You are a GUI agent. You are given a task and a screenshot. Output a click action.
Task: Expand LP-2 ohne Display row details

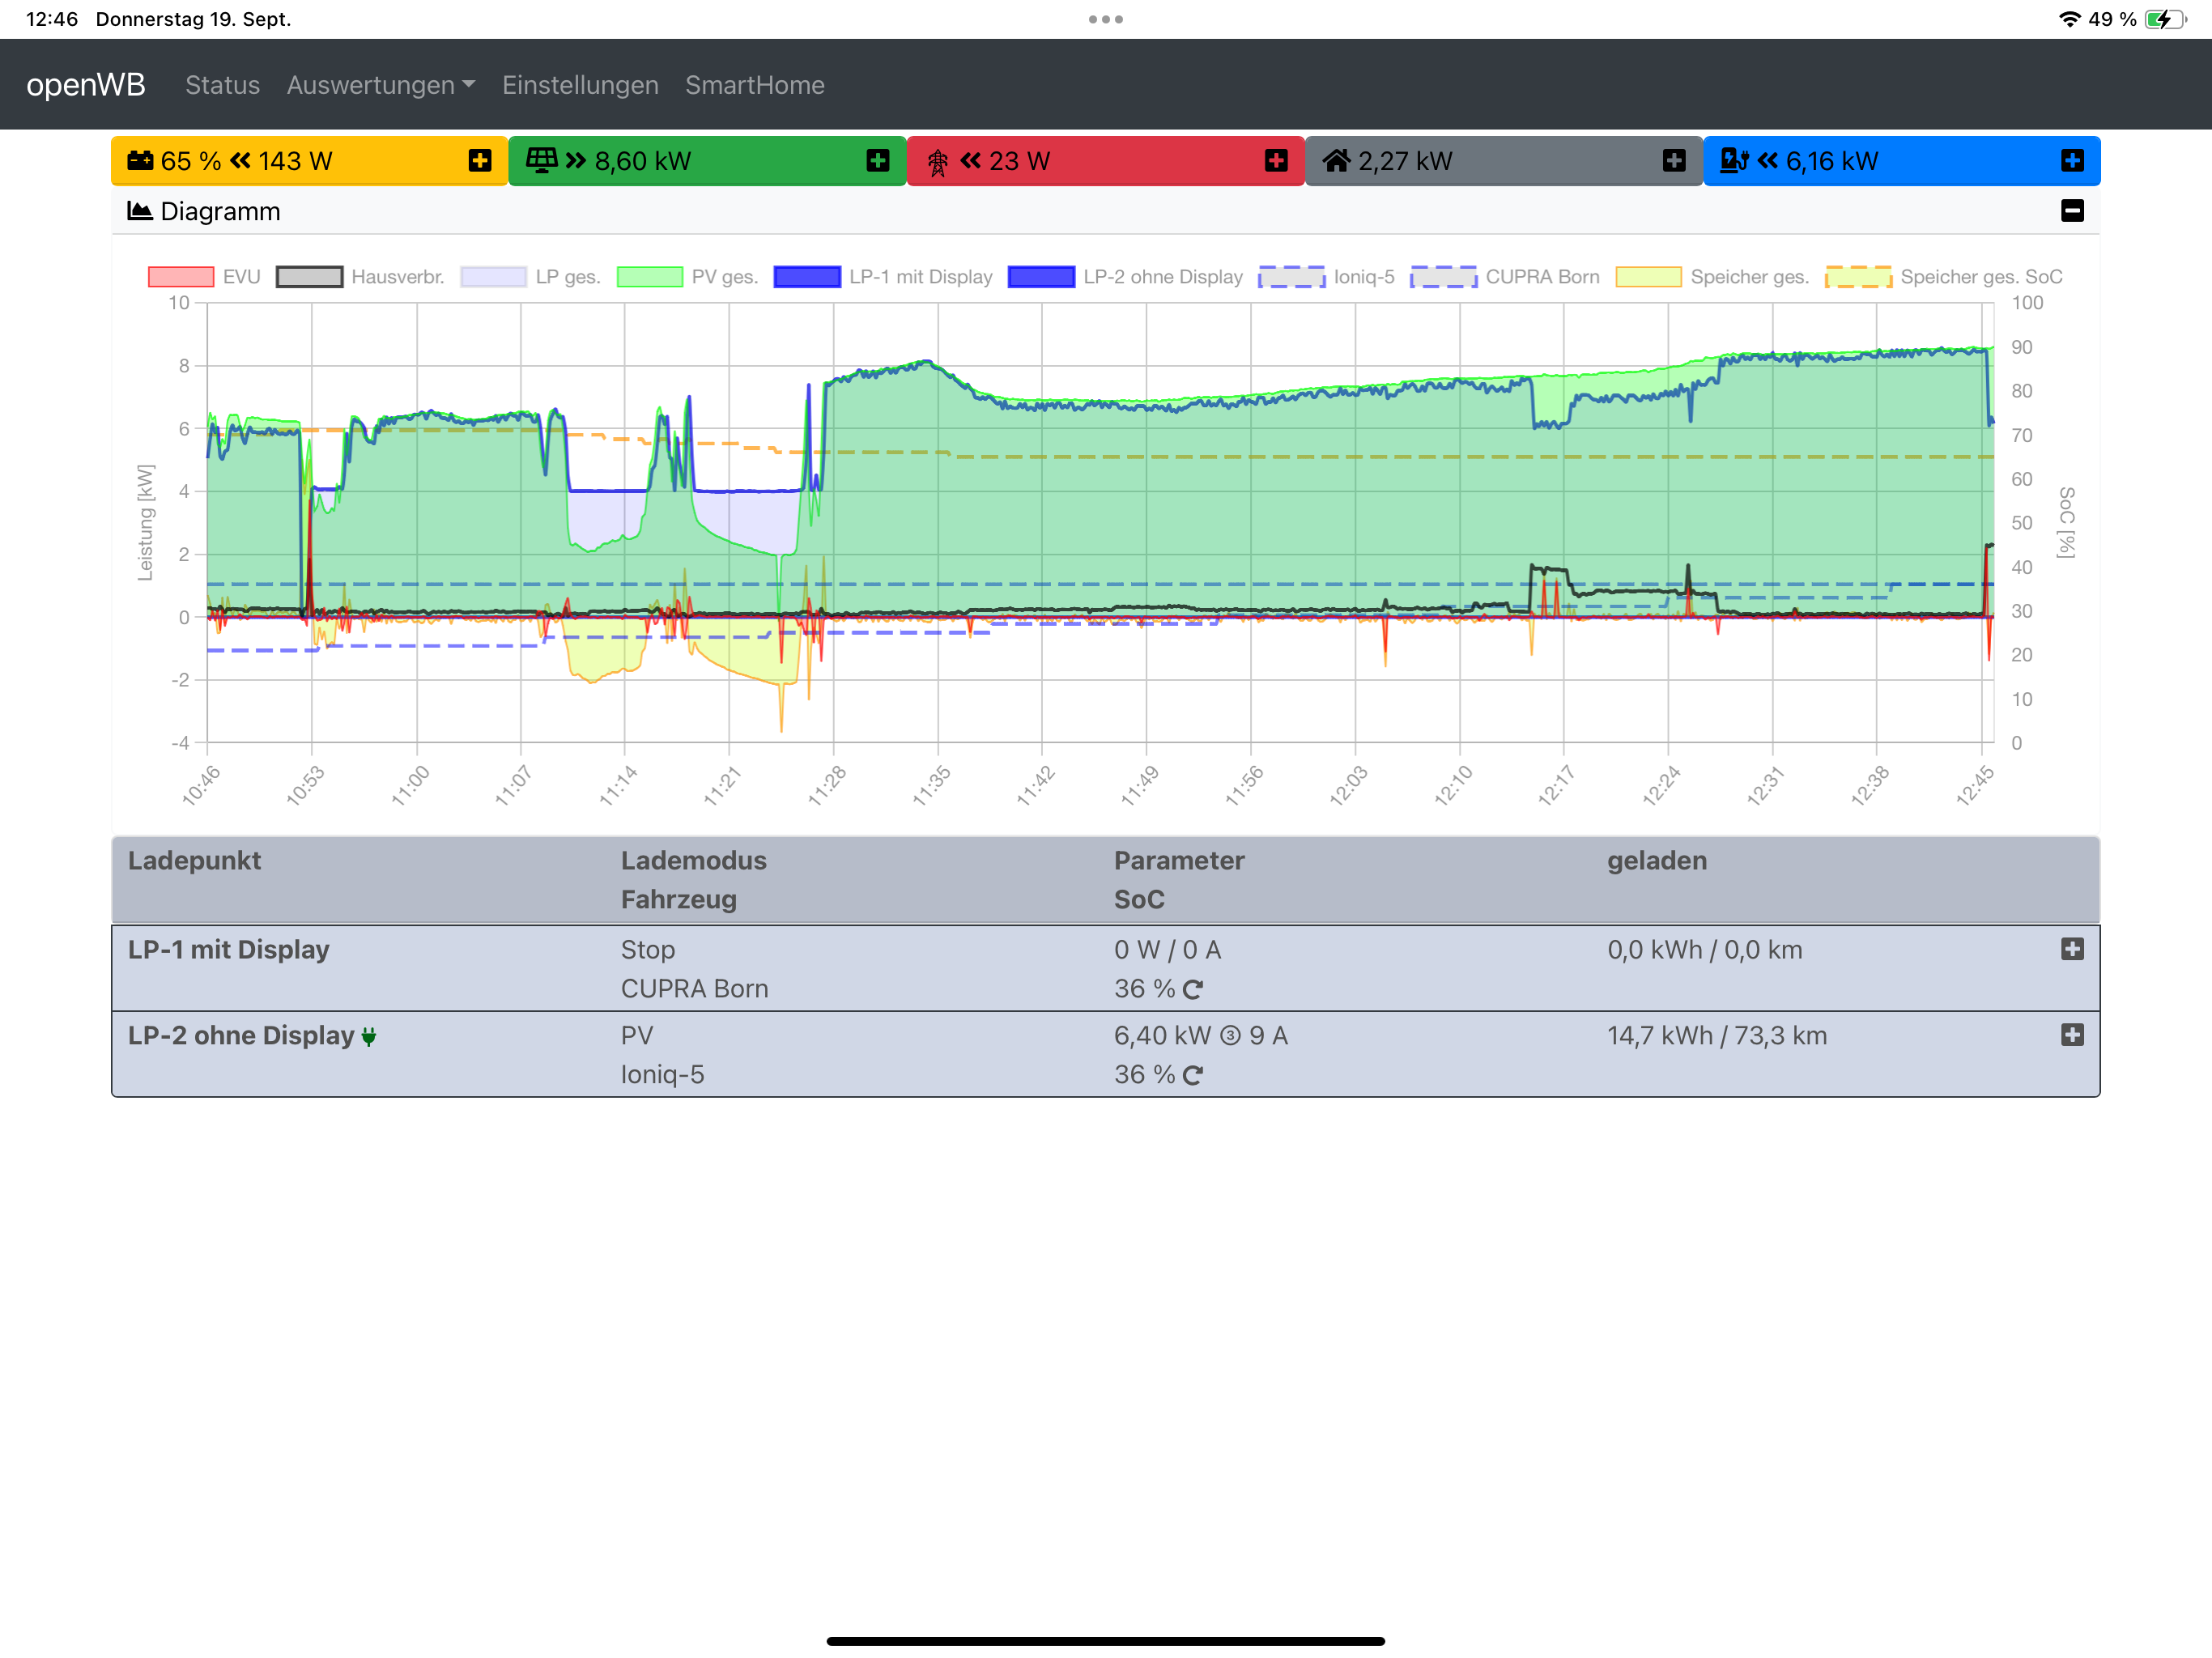[2071, 1034]
